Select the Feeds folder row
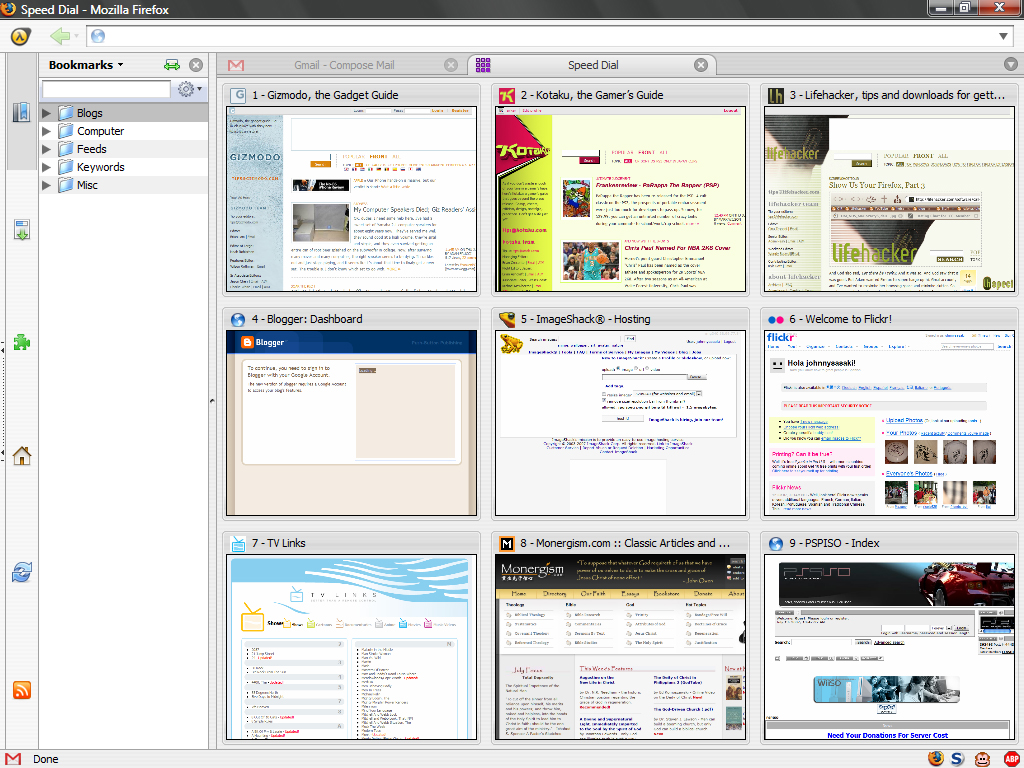This screenshot has width=1024, height=768. click(x=123, y=149)
